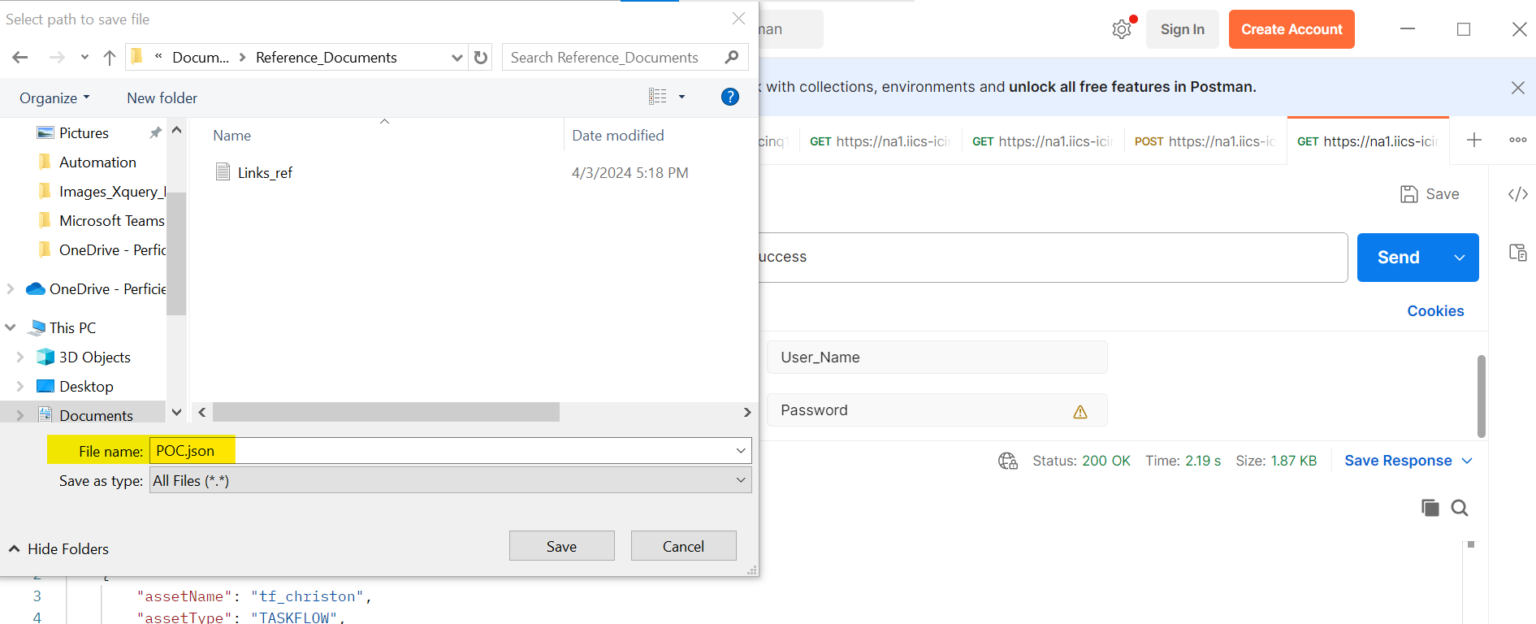The image size is (1536, 624).
Task: Refresh the Reference_Documents folder
Action: 480,57
